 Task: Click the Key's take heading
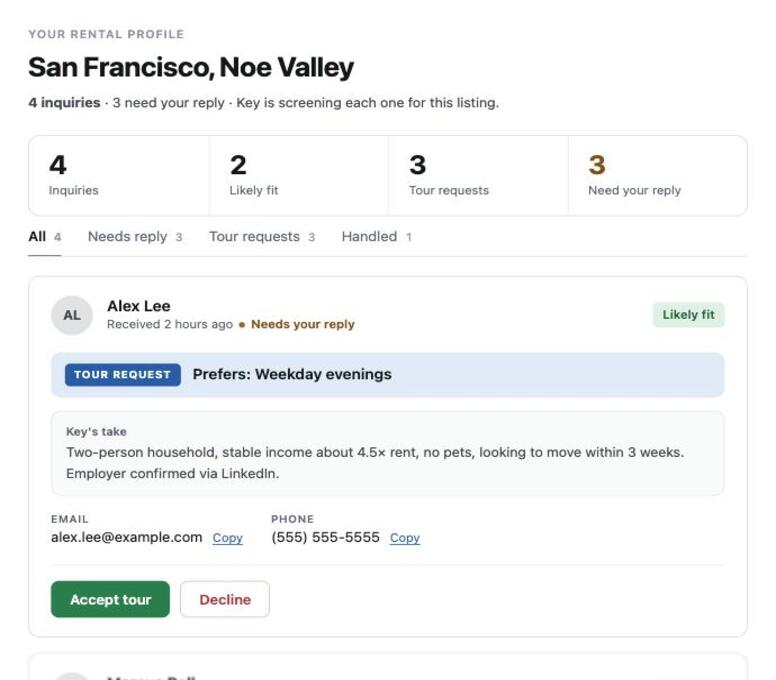[x=96, y=432]
